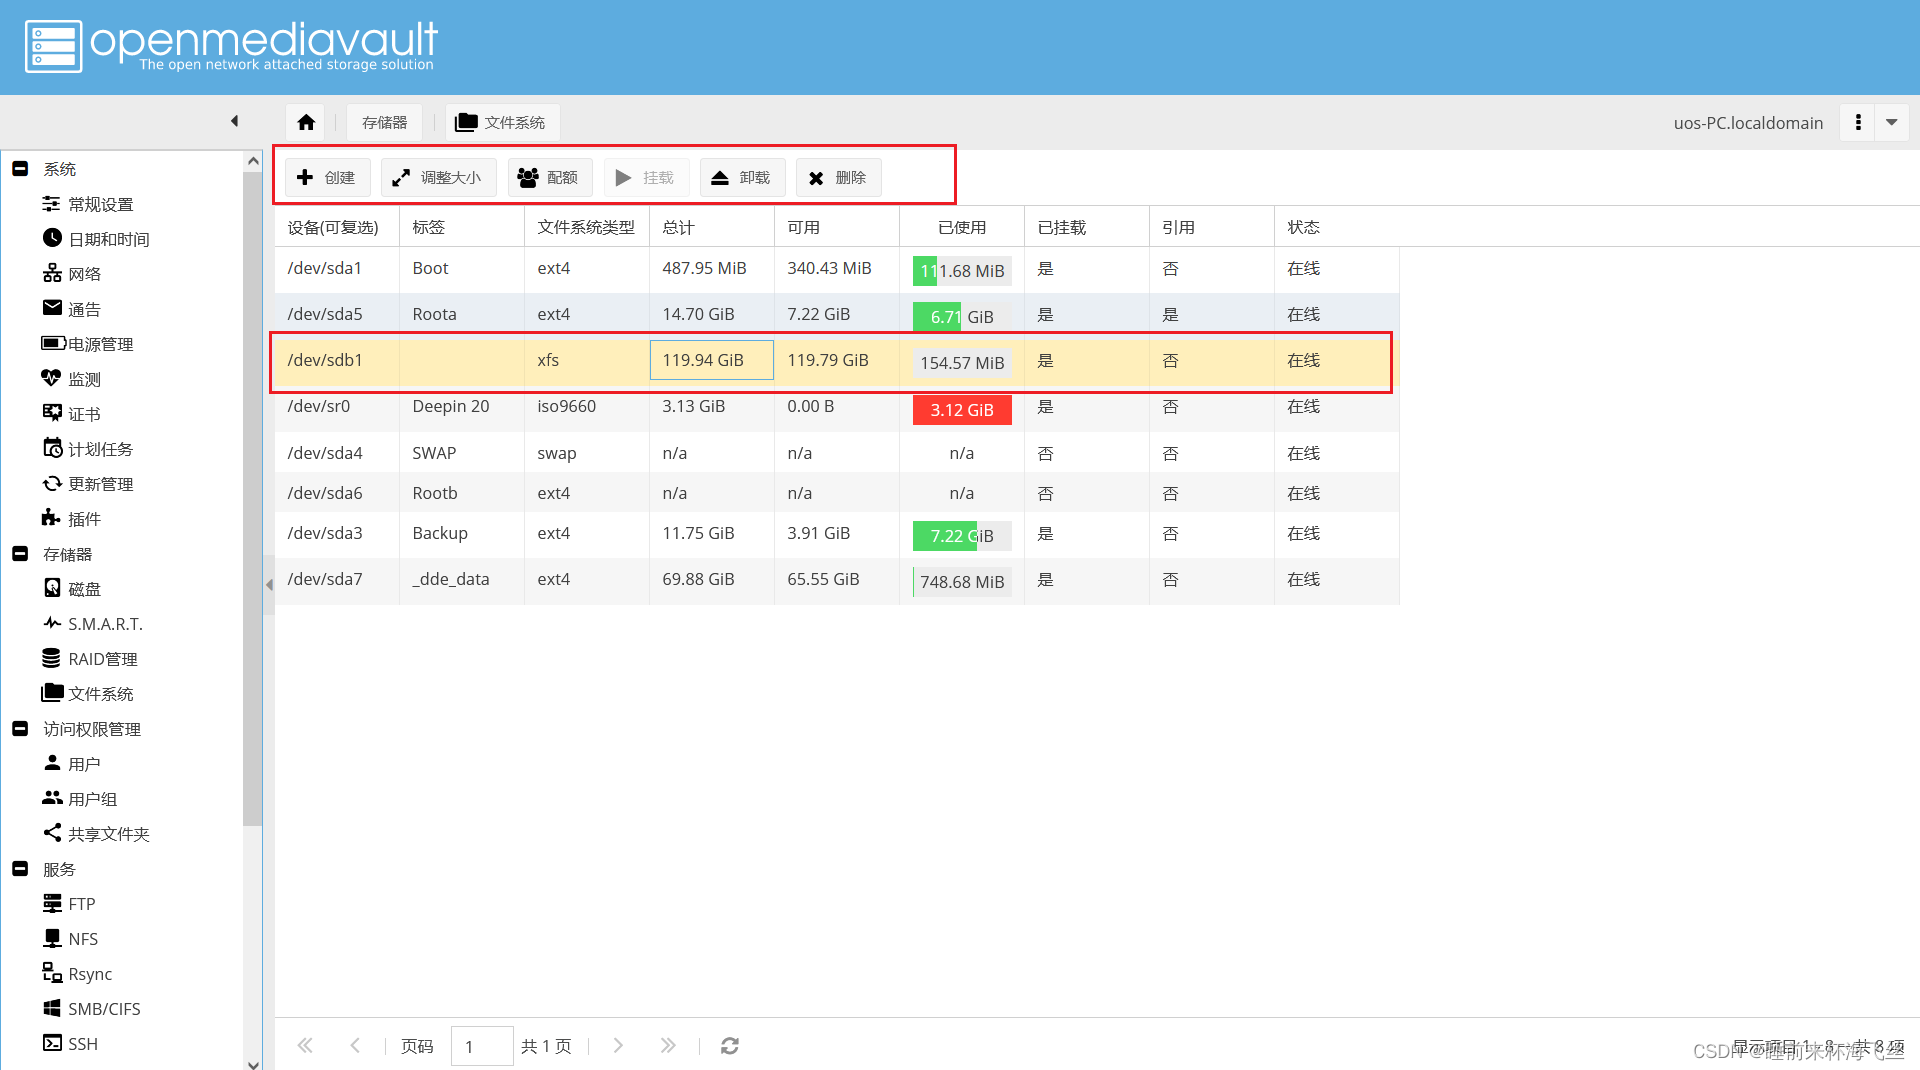Click the sidebar splitter collapse arrow
This screenshot has height=1070, width=1920.
click(269, 585)
